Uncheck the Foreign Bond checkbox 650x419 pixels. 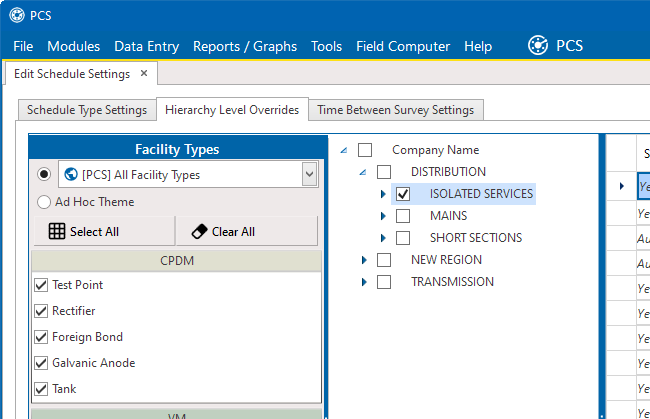[x=41, y=337]
